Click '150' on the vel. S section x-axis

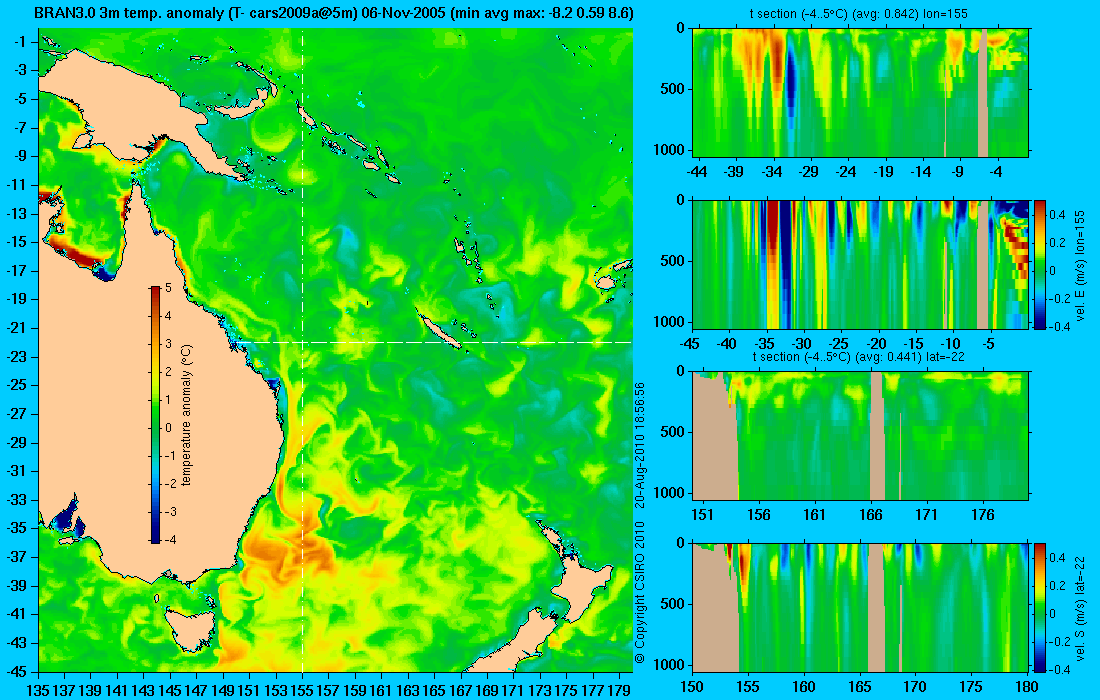click(x=692, y=687)
